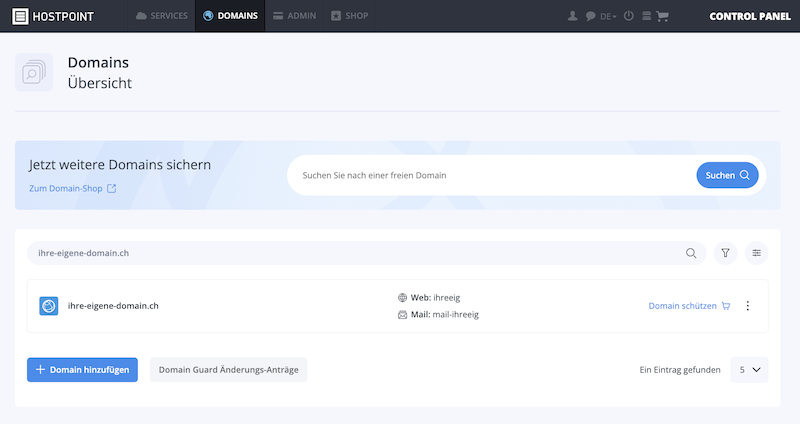Click the Control Panel title
Viewport: 800px width, 424px height.
coord(749,16)
